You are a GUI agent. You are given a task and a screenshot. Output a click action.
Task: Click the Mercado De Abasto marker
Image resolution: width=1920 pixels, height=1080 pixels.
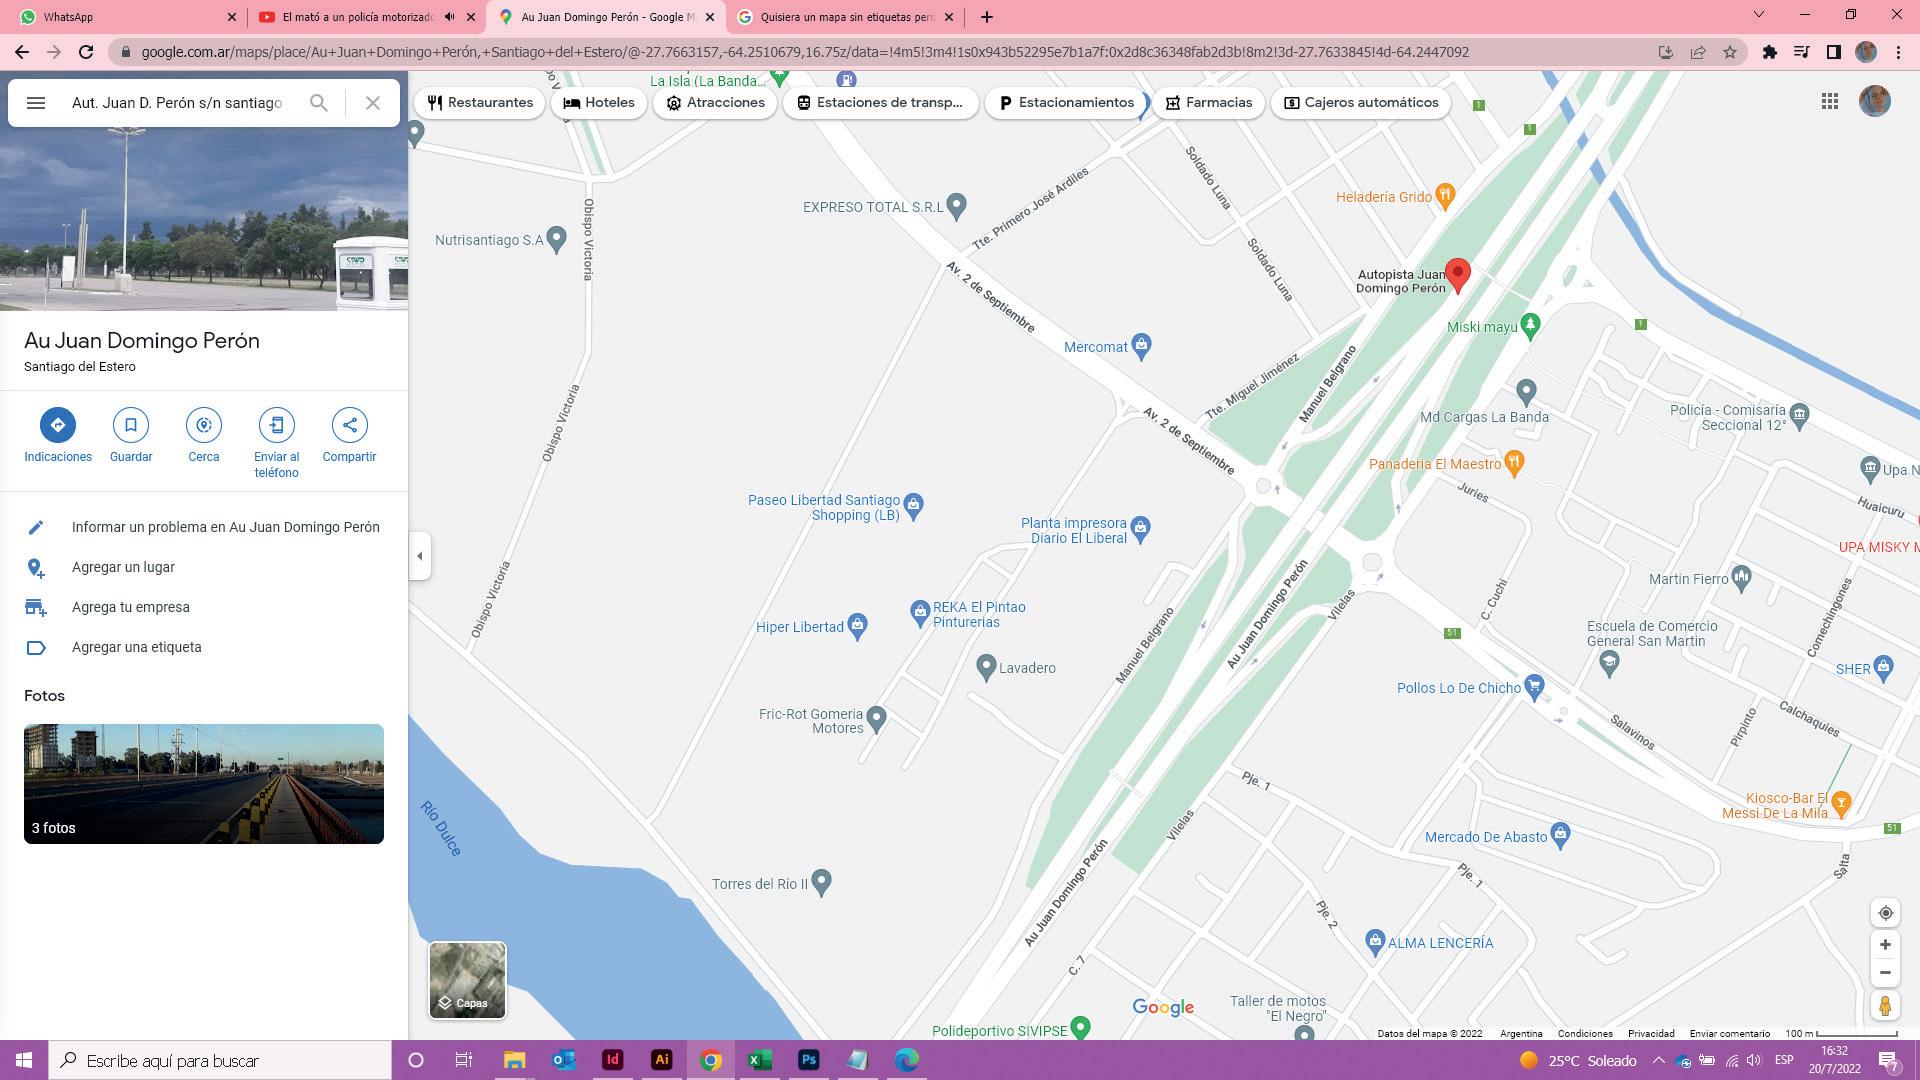click(1560, 836)
